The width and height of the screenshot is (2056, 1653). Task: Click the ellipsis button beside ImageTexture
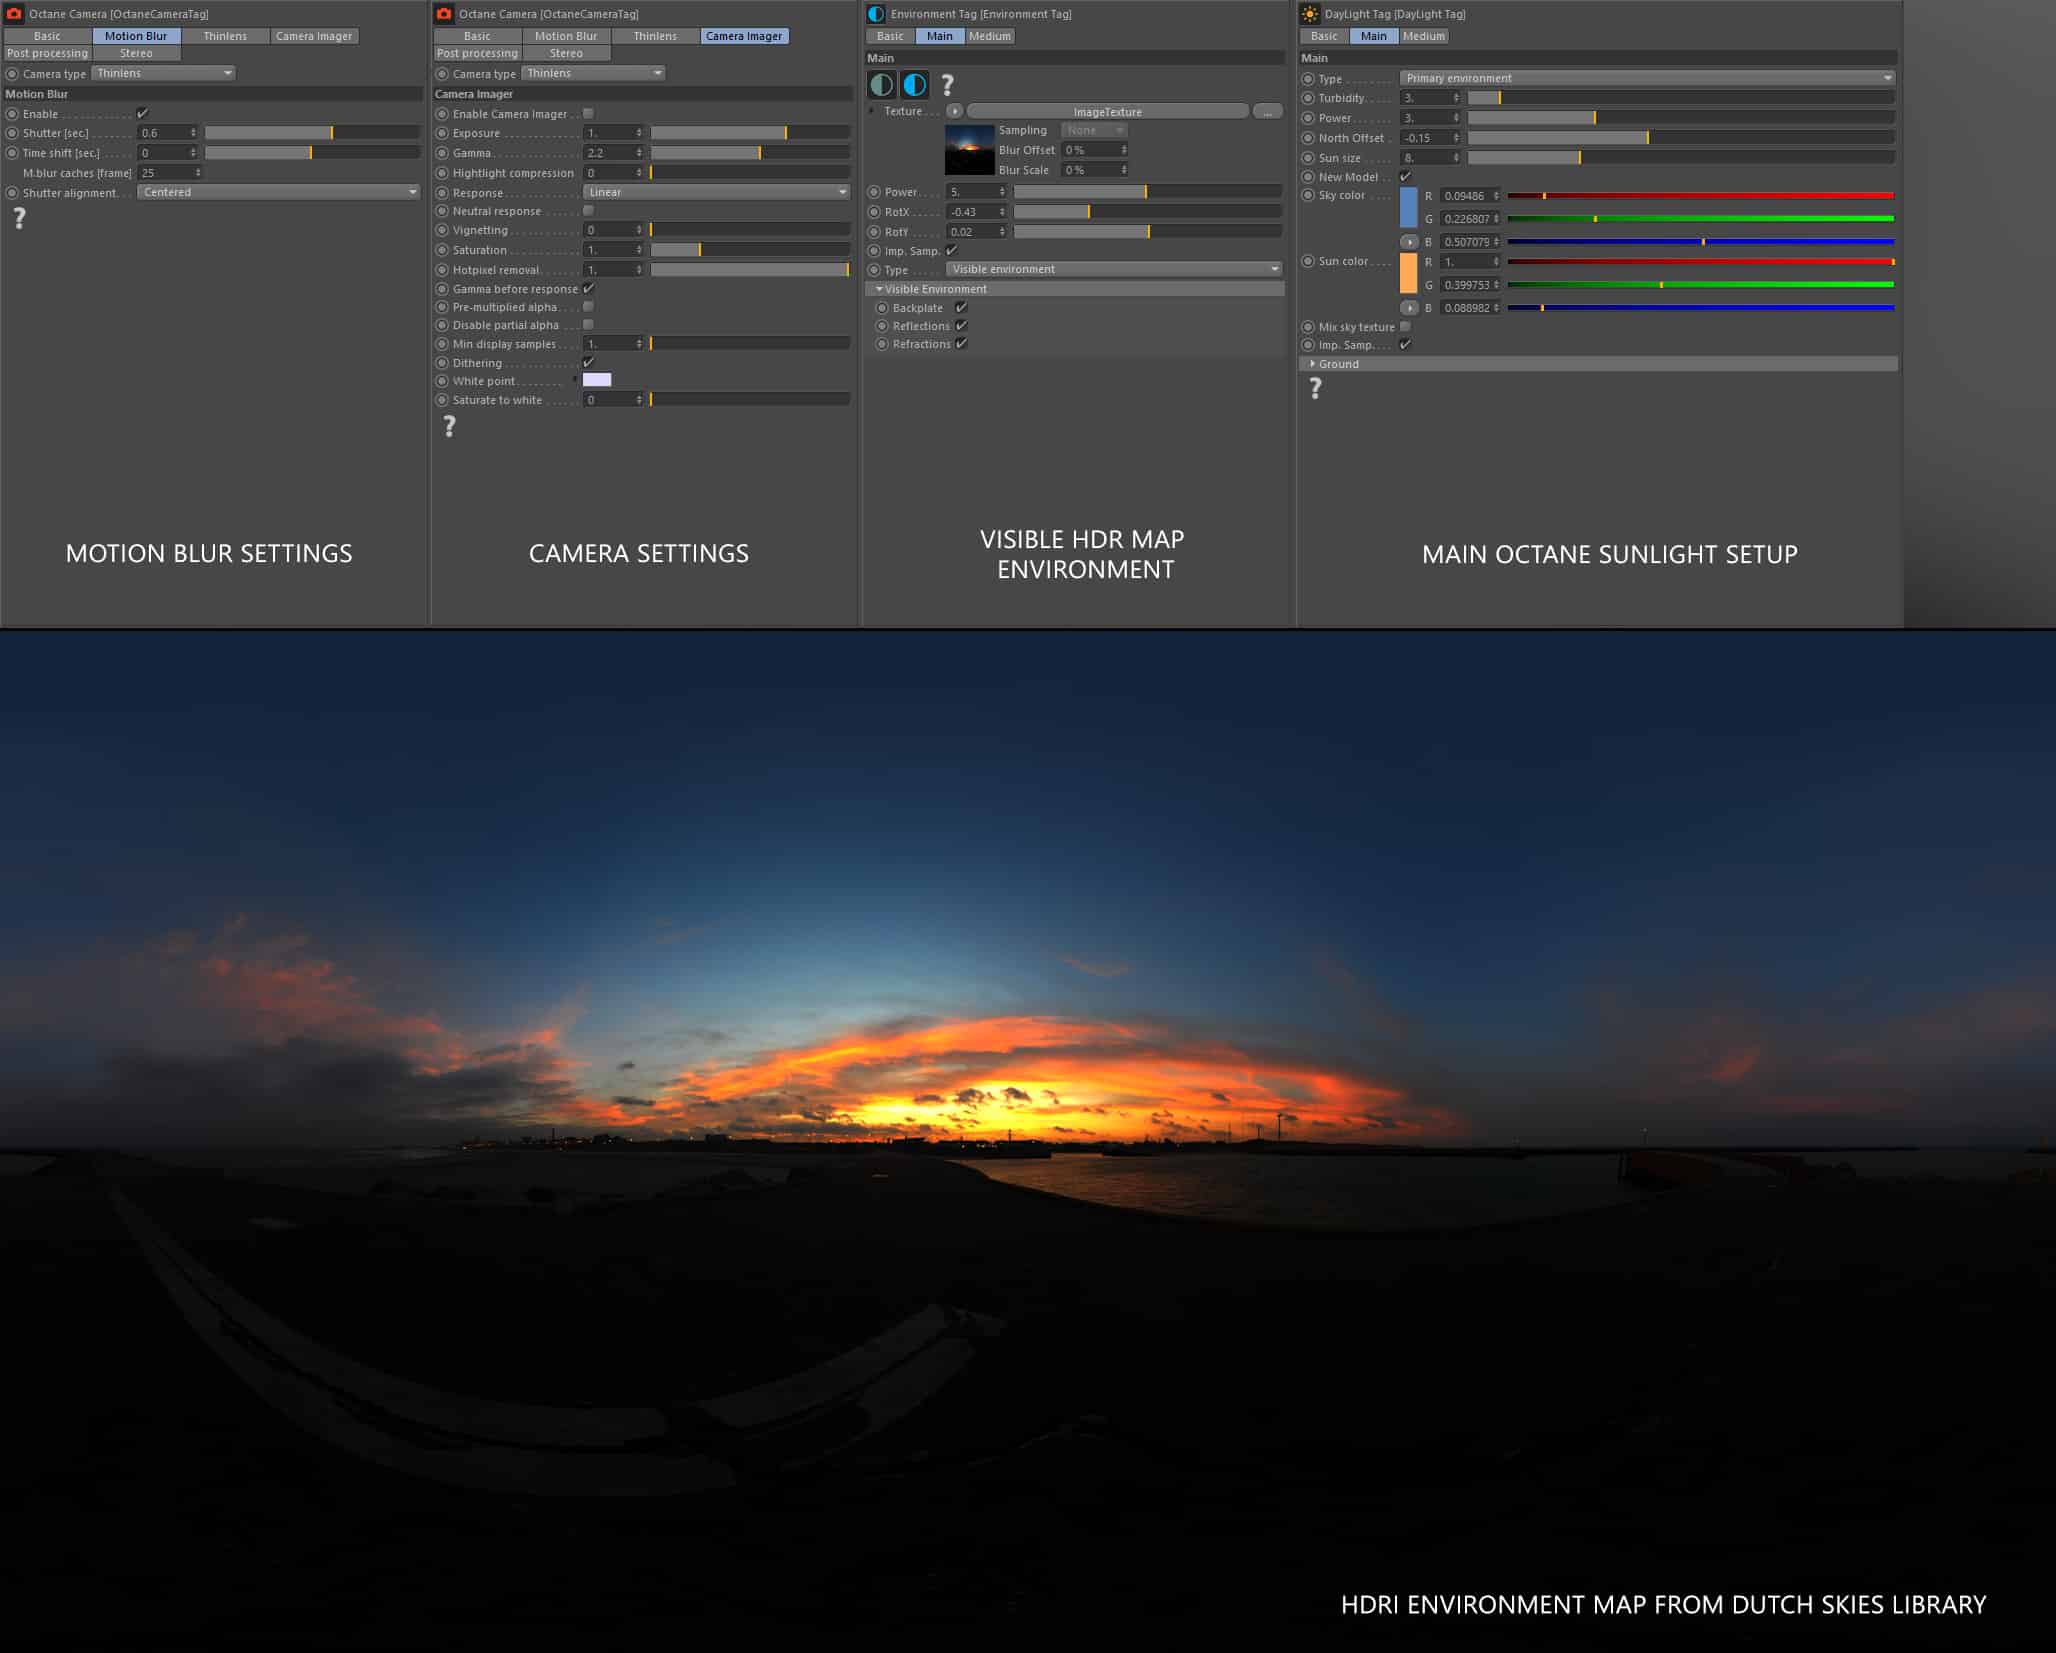pyautogui.click(x=1267, y=111)
